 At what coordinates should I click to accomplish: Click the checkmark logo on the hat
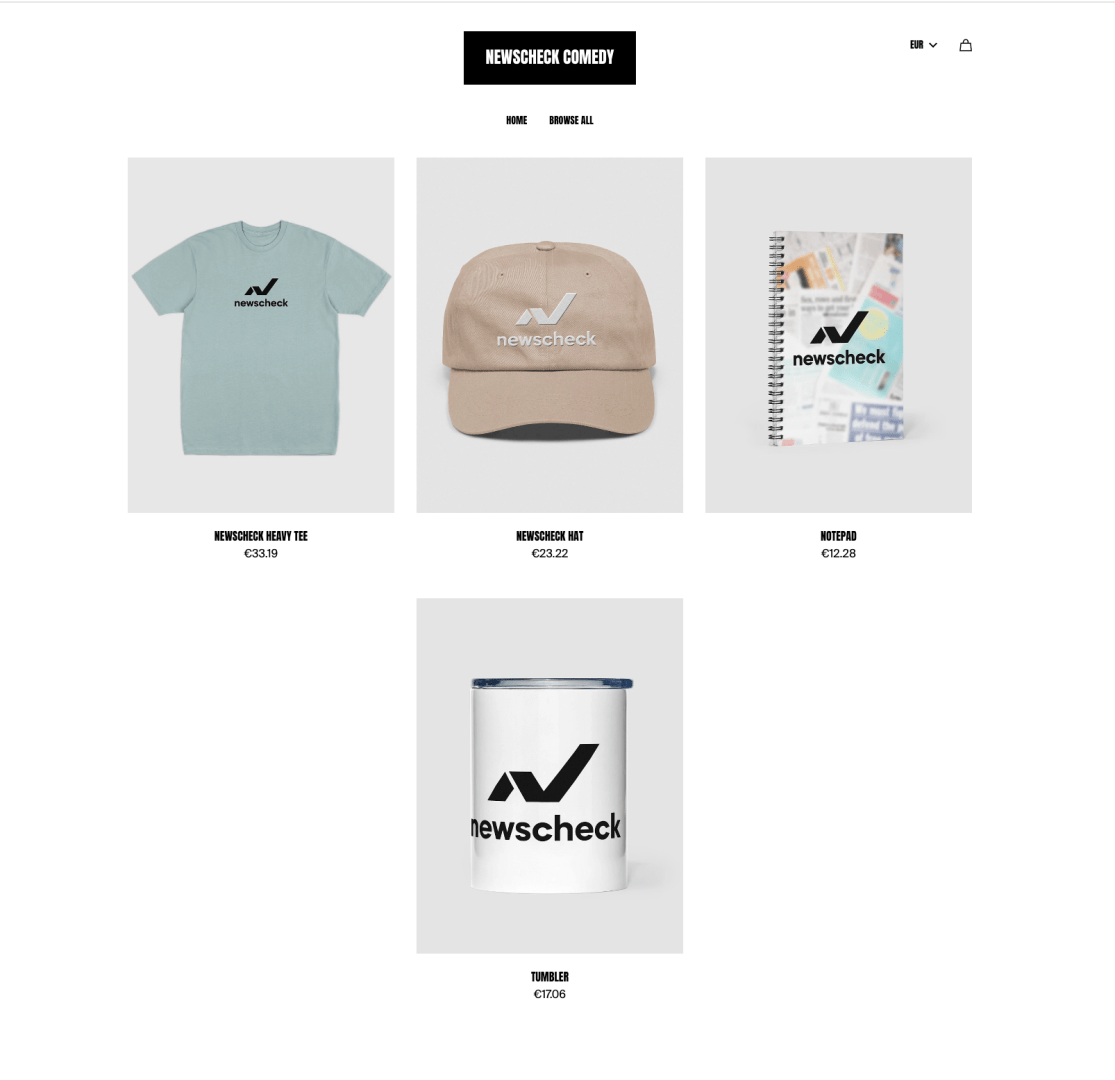(546, 309)
